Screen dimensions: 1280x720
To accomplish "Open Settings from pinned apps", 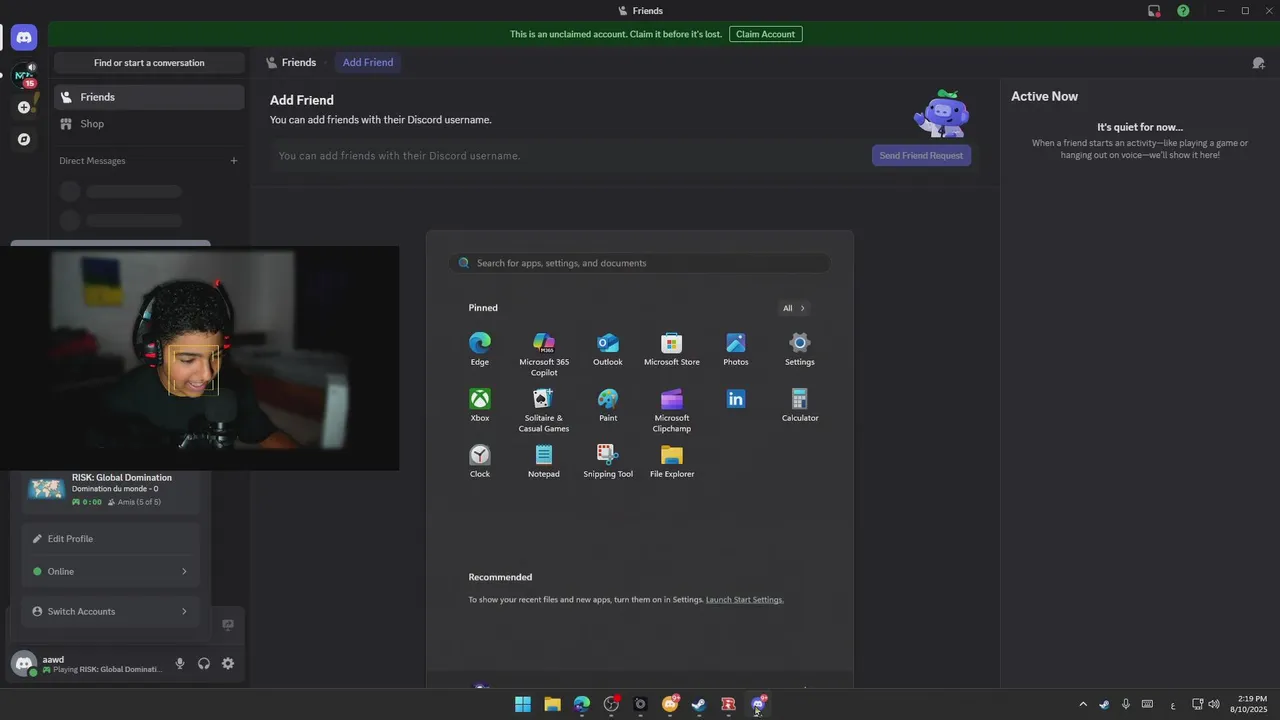I will 800,349.
